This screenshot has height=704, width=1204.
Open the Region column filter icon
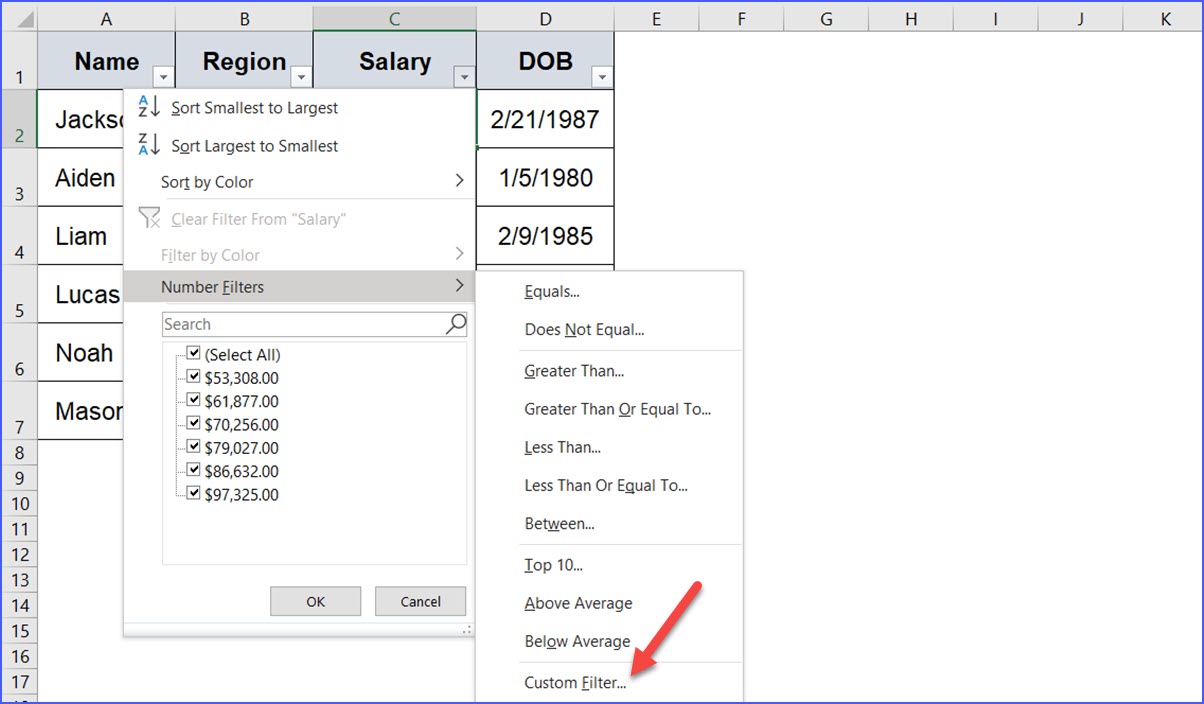coord(301,76)
